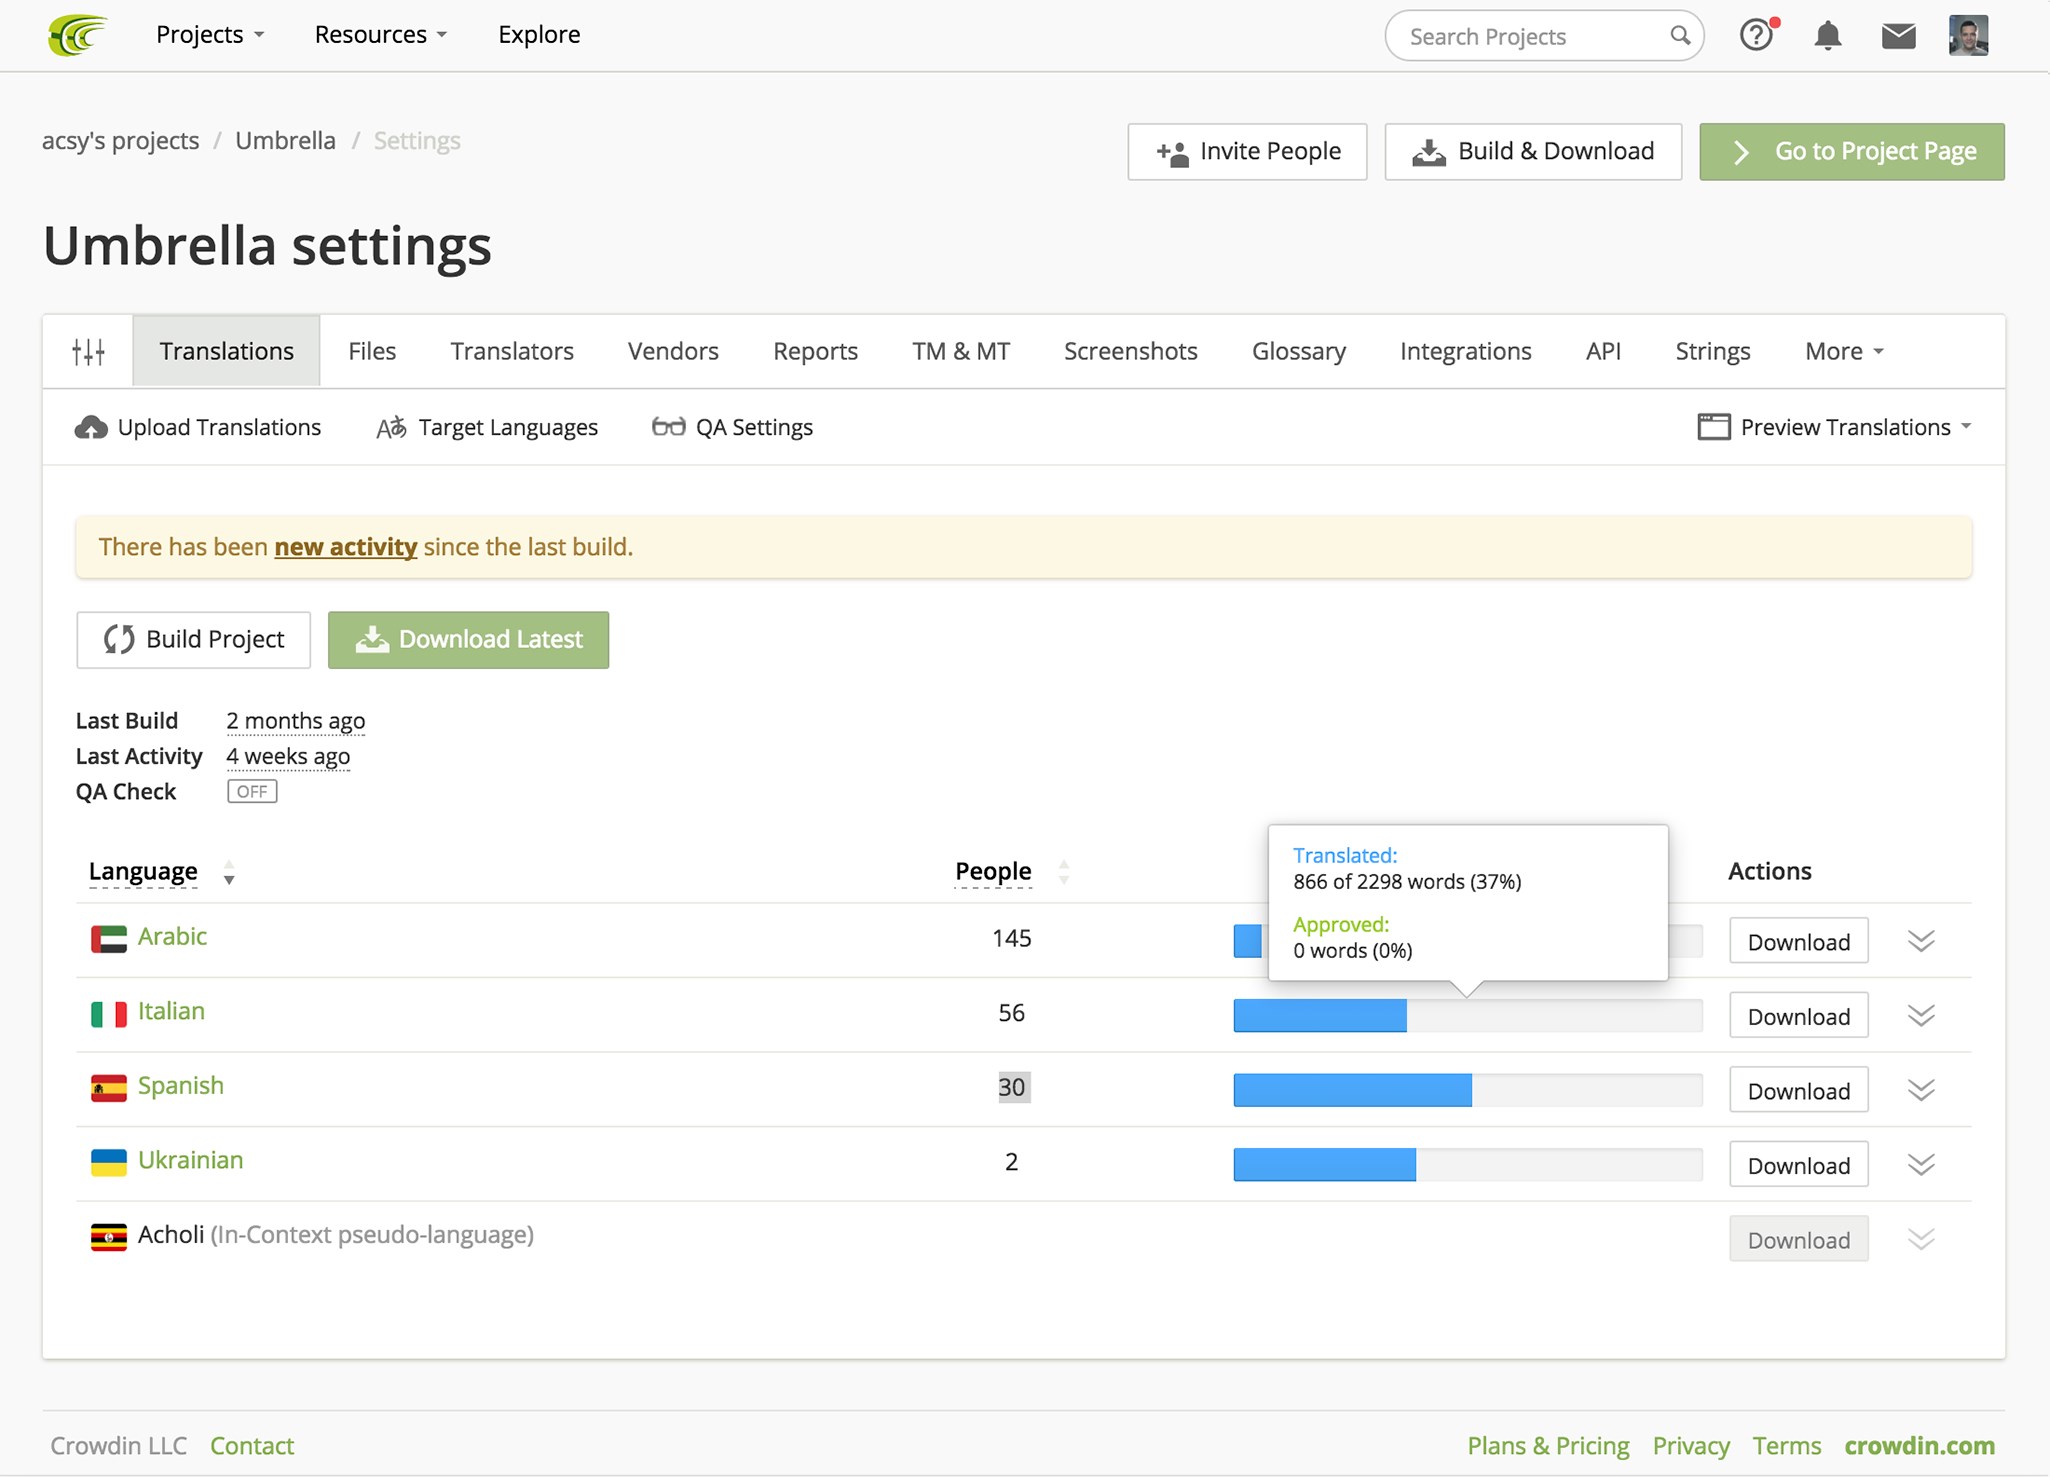
Task: Click the Contact footer link
Action: (x=252, y=1445)
